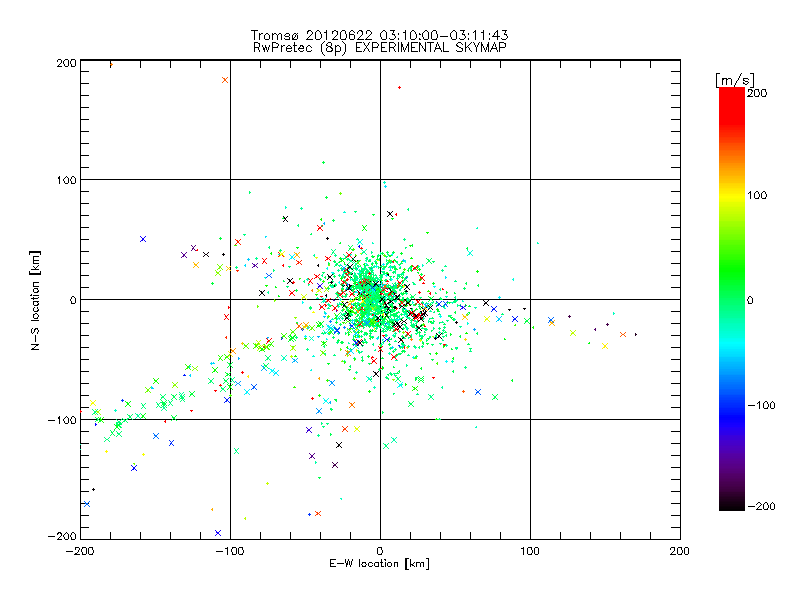Click the y-axis tick label '-100'
This screenshot has height=600, width=800.
tap(62, 420)
